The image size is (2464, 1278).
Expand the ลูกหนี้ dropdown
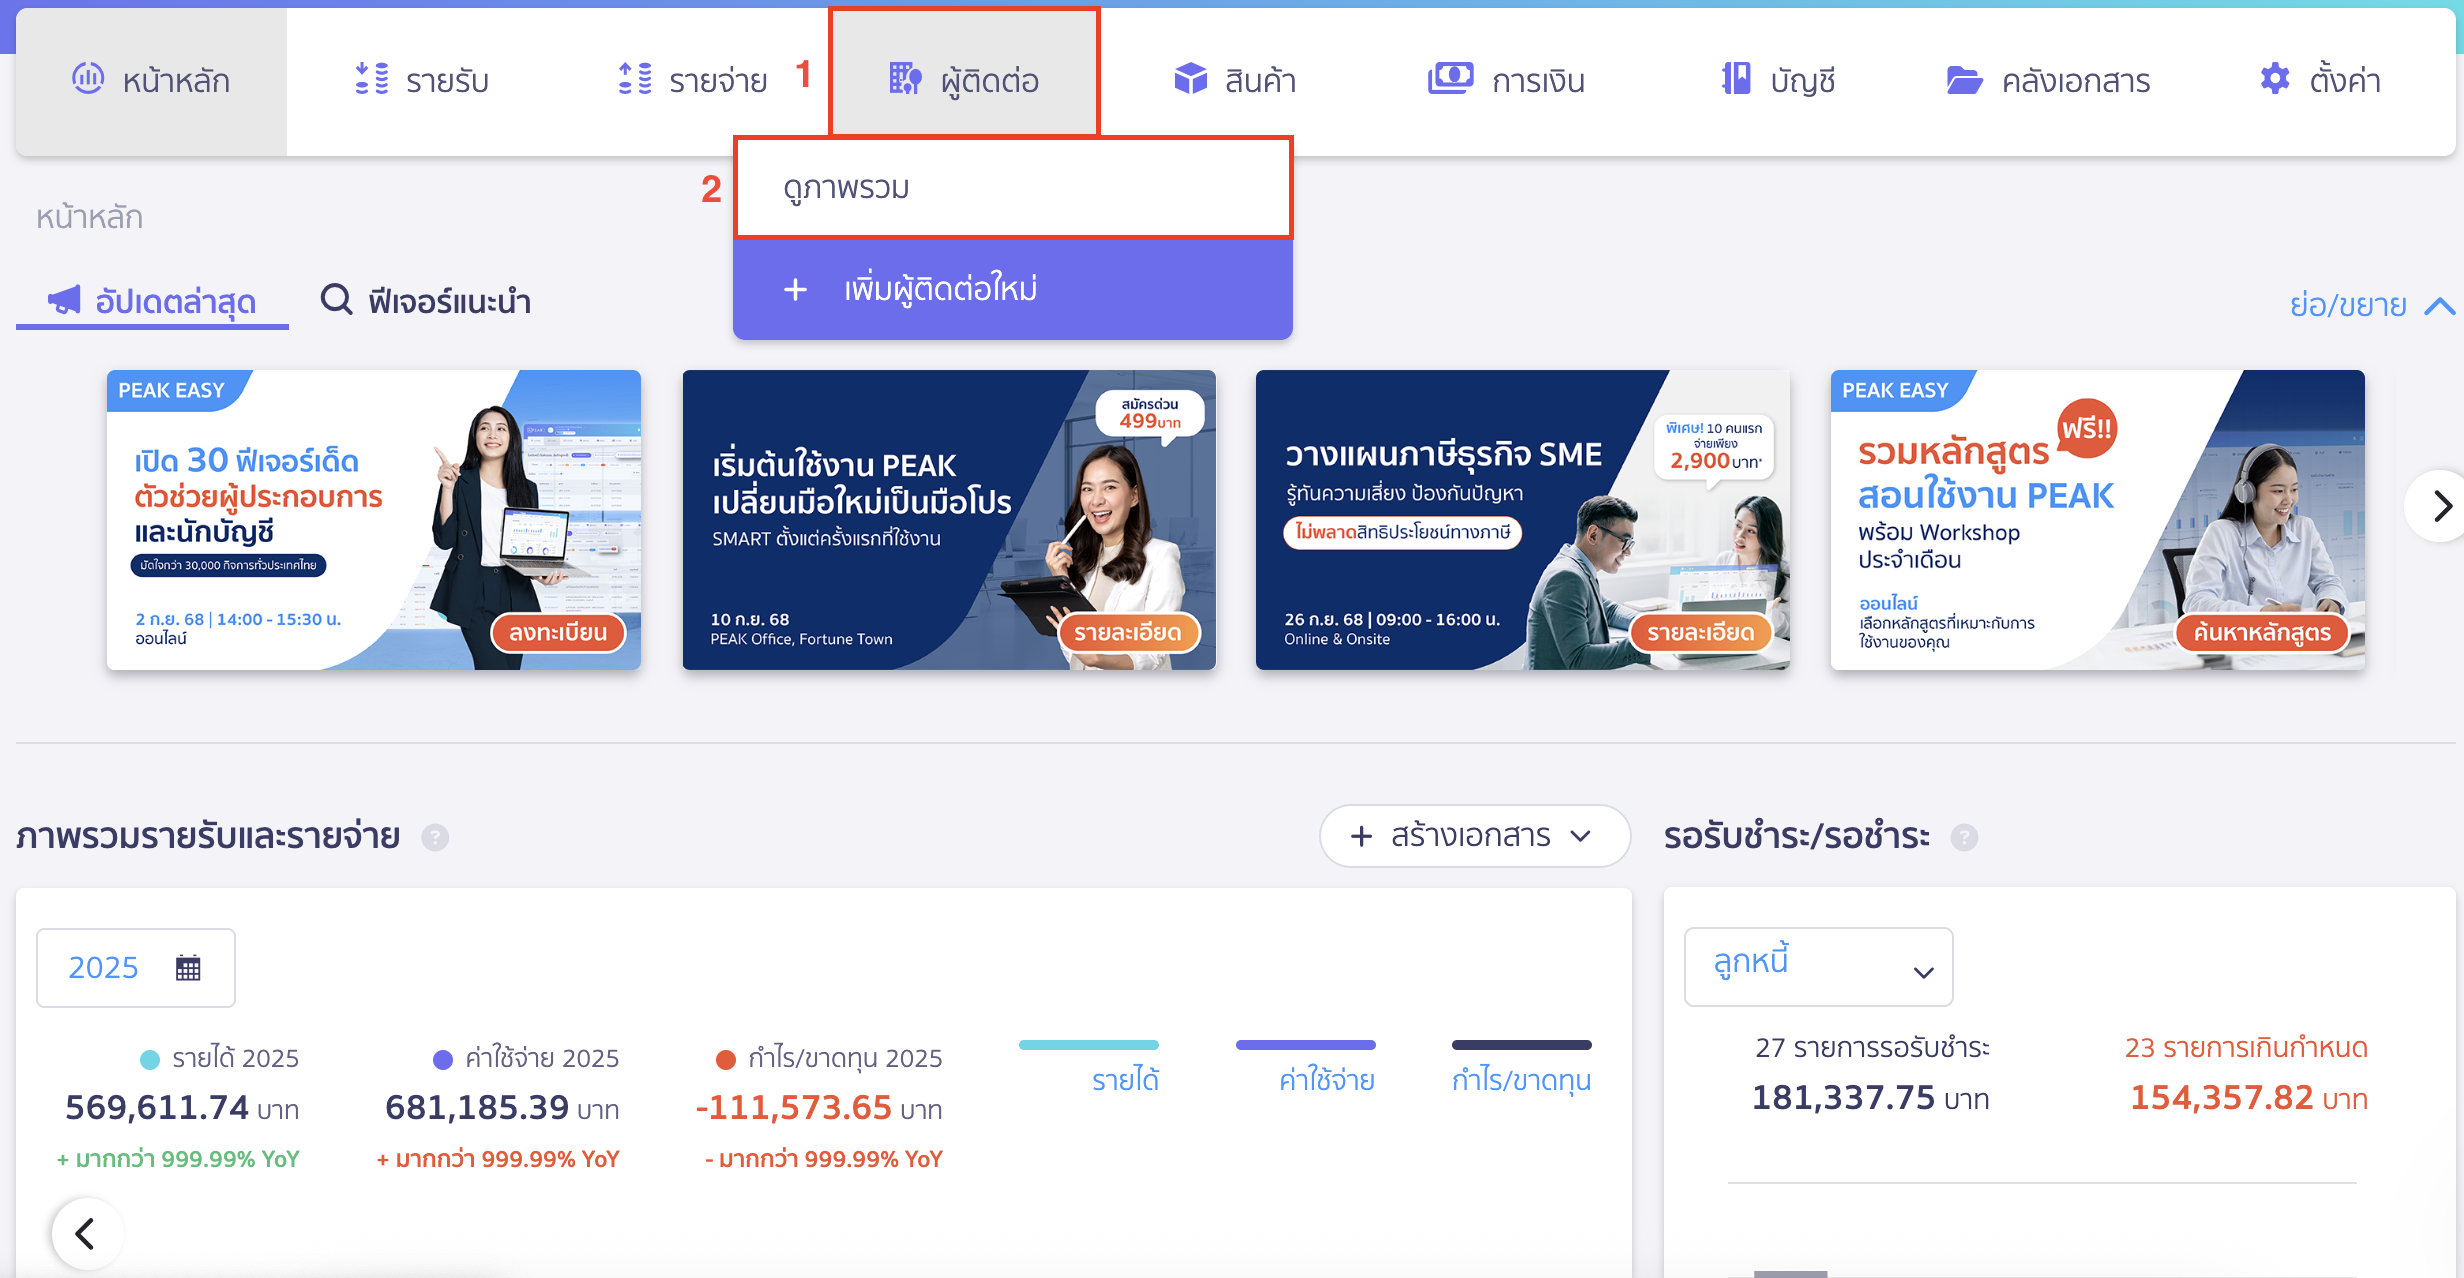(x=1818, y=966)
